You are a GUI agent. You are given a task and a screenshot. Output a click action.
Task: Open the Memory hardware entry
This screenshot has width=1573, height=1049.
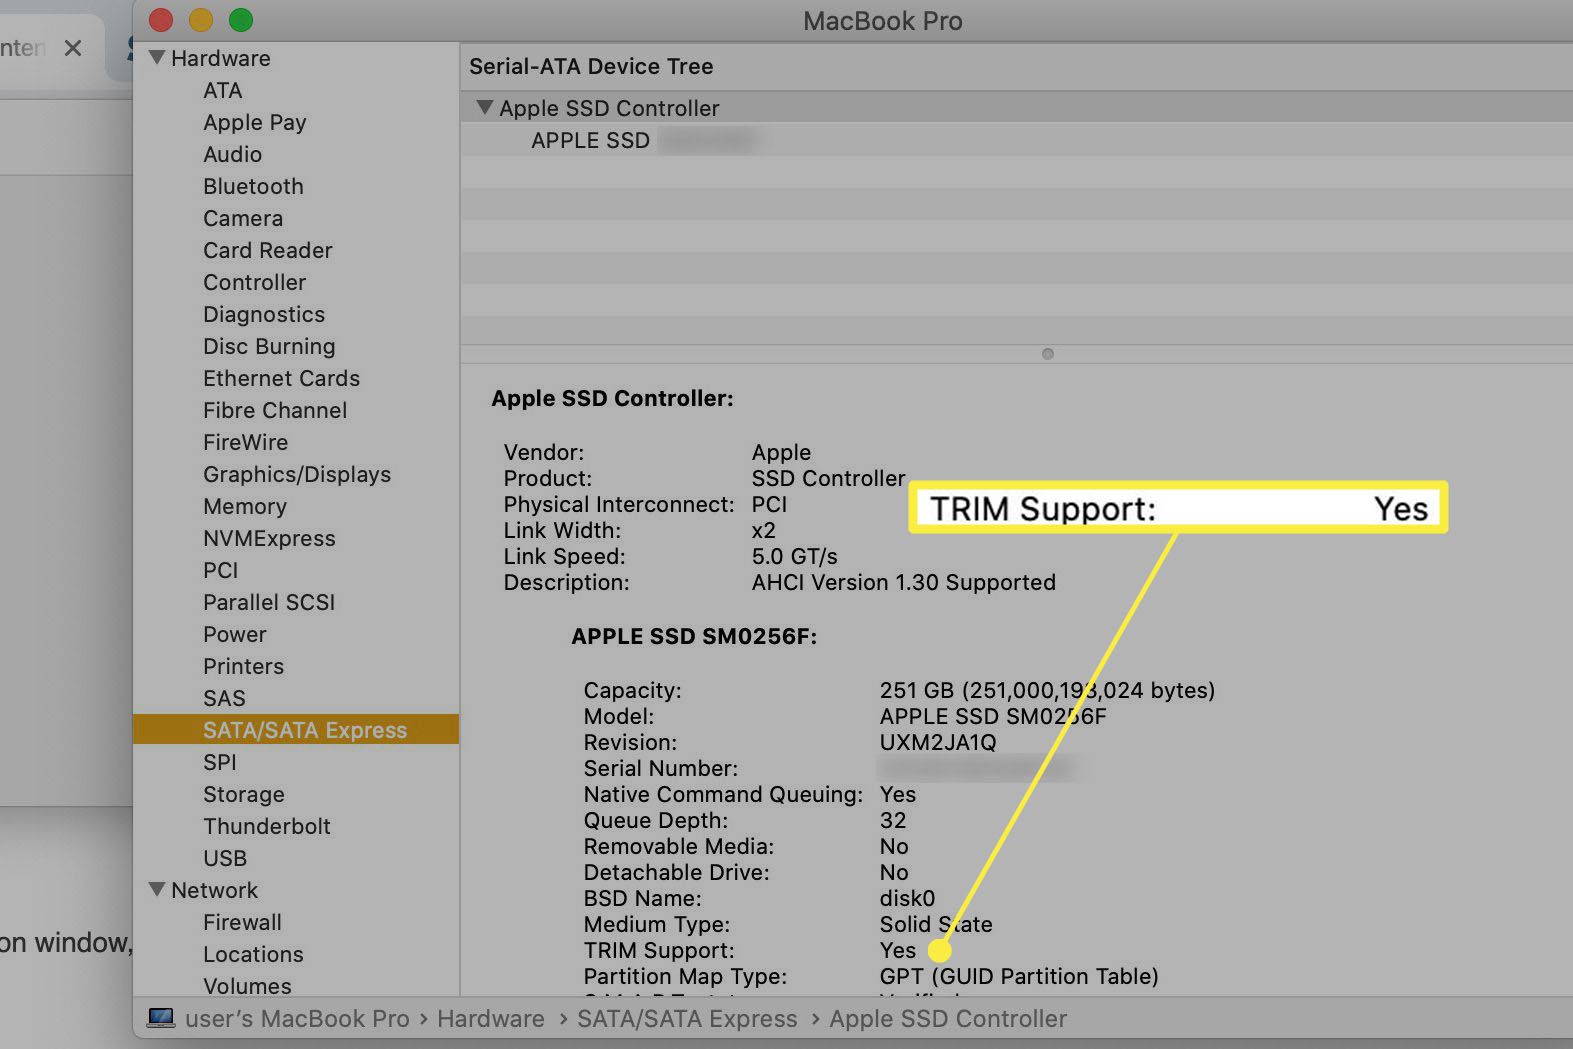point(245,506)
